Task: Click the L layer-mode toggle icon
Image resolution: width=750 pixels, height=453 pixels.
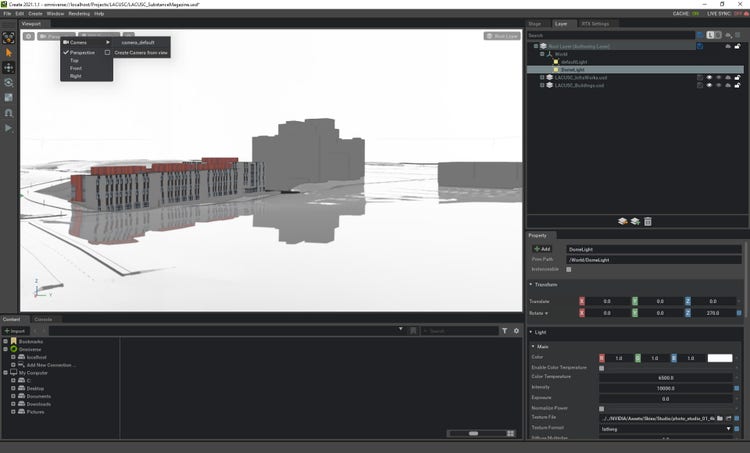Action: (x=710, y=35)
